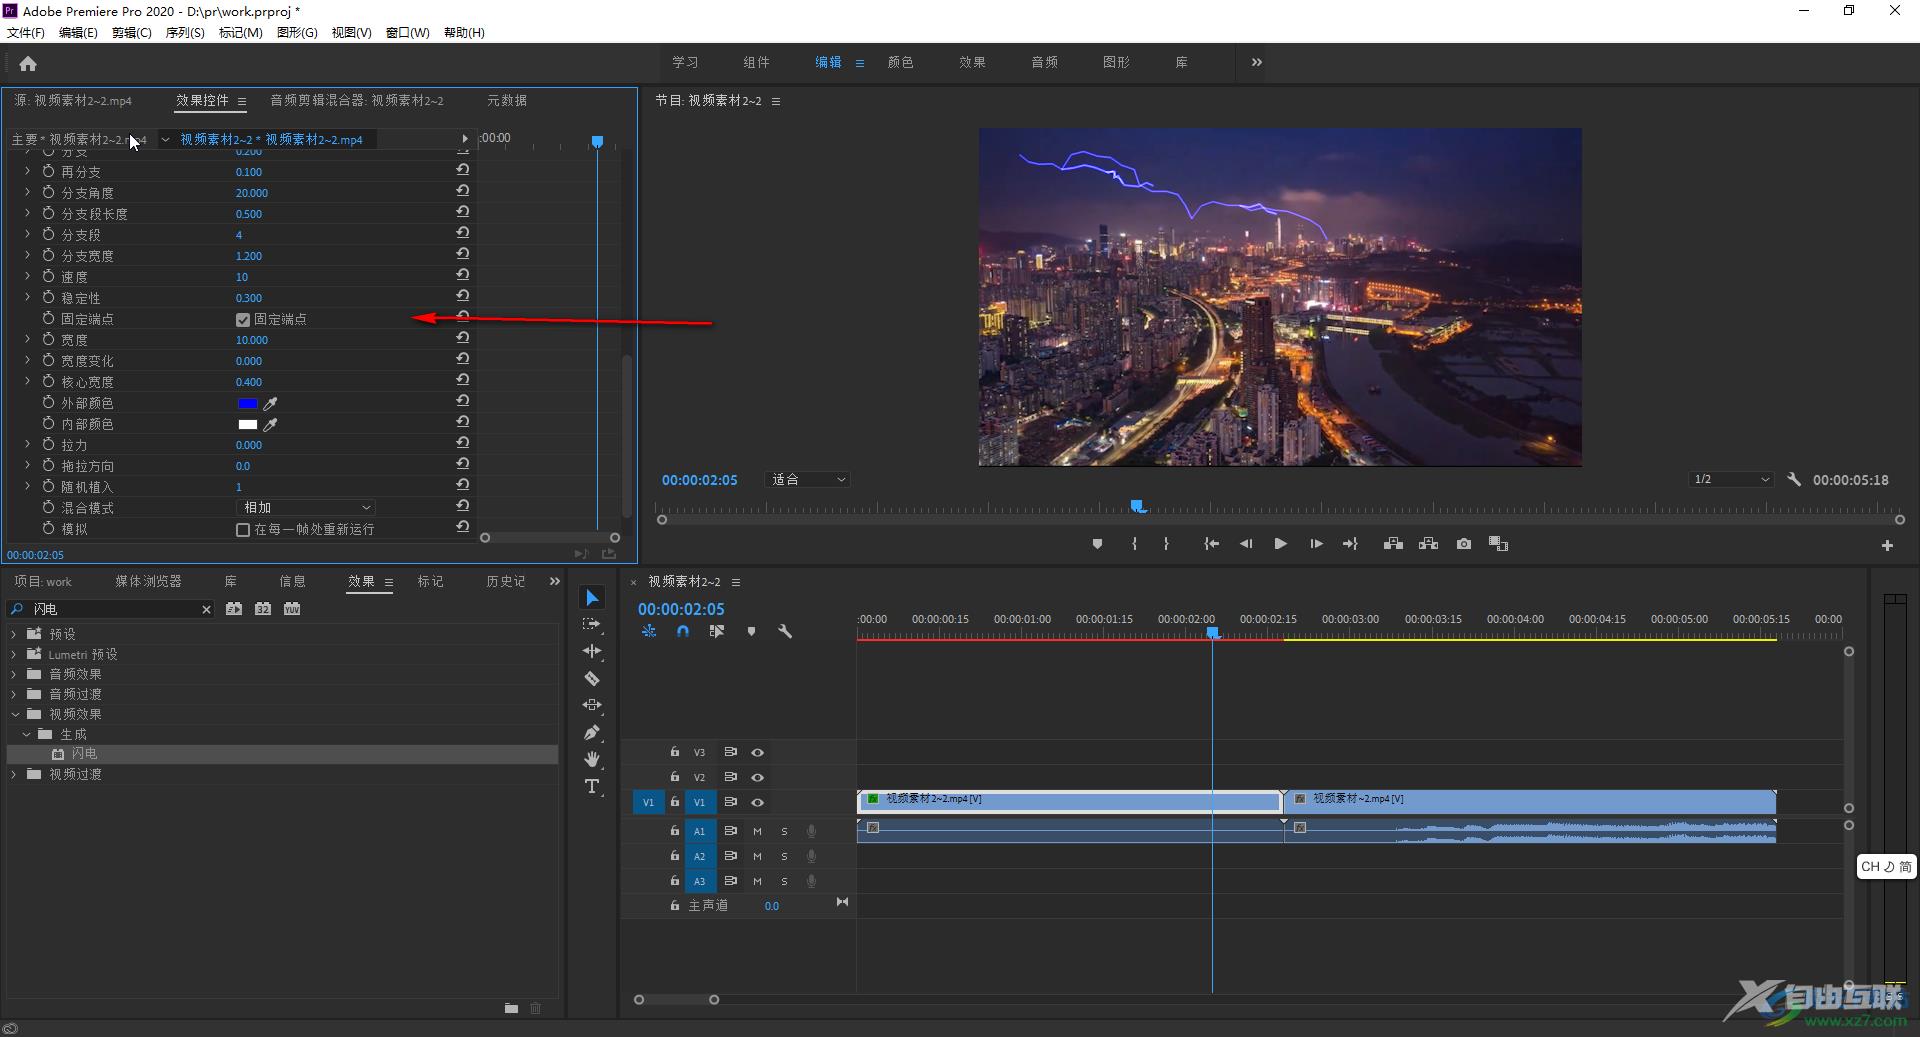The height and width of the screenshot is (1037, 1920).
Task: Switch to the 音频 workspace tab
Action: pos(1044,62)
